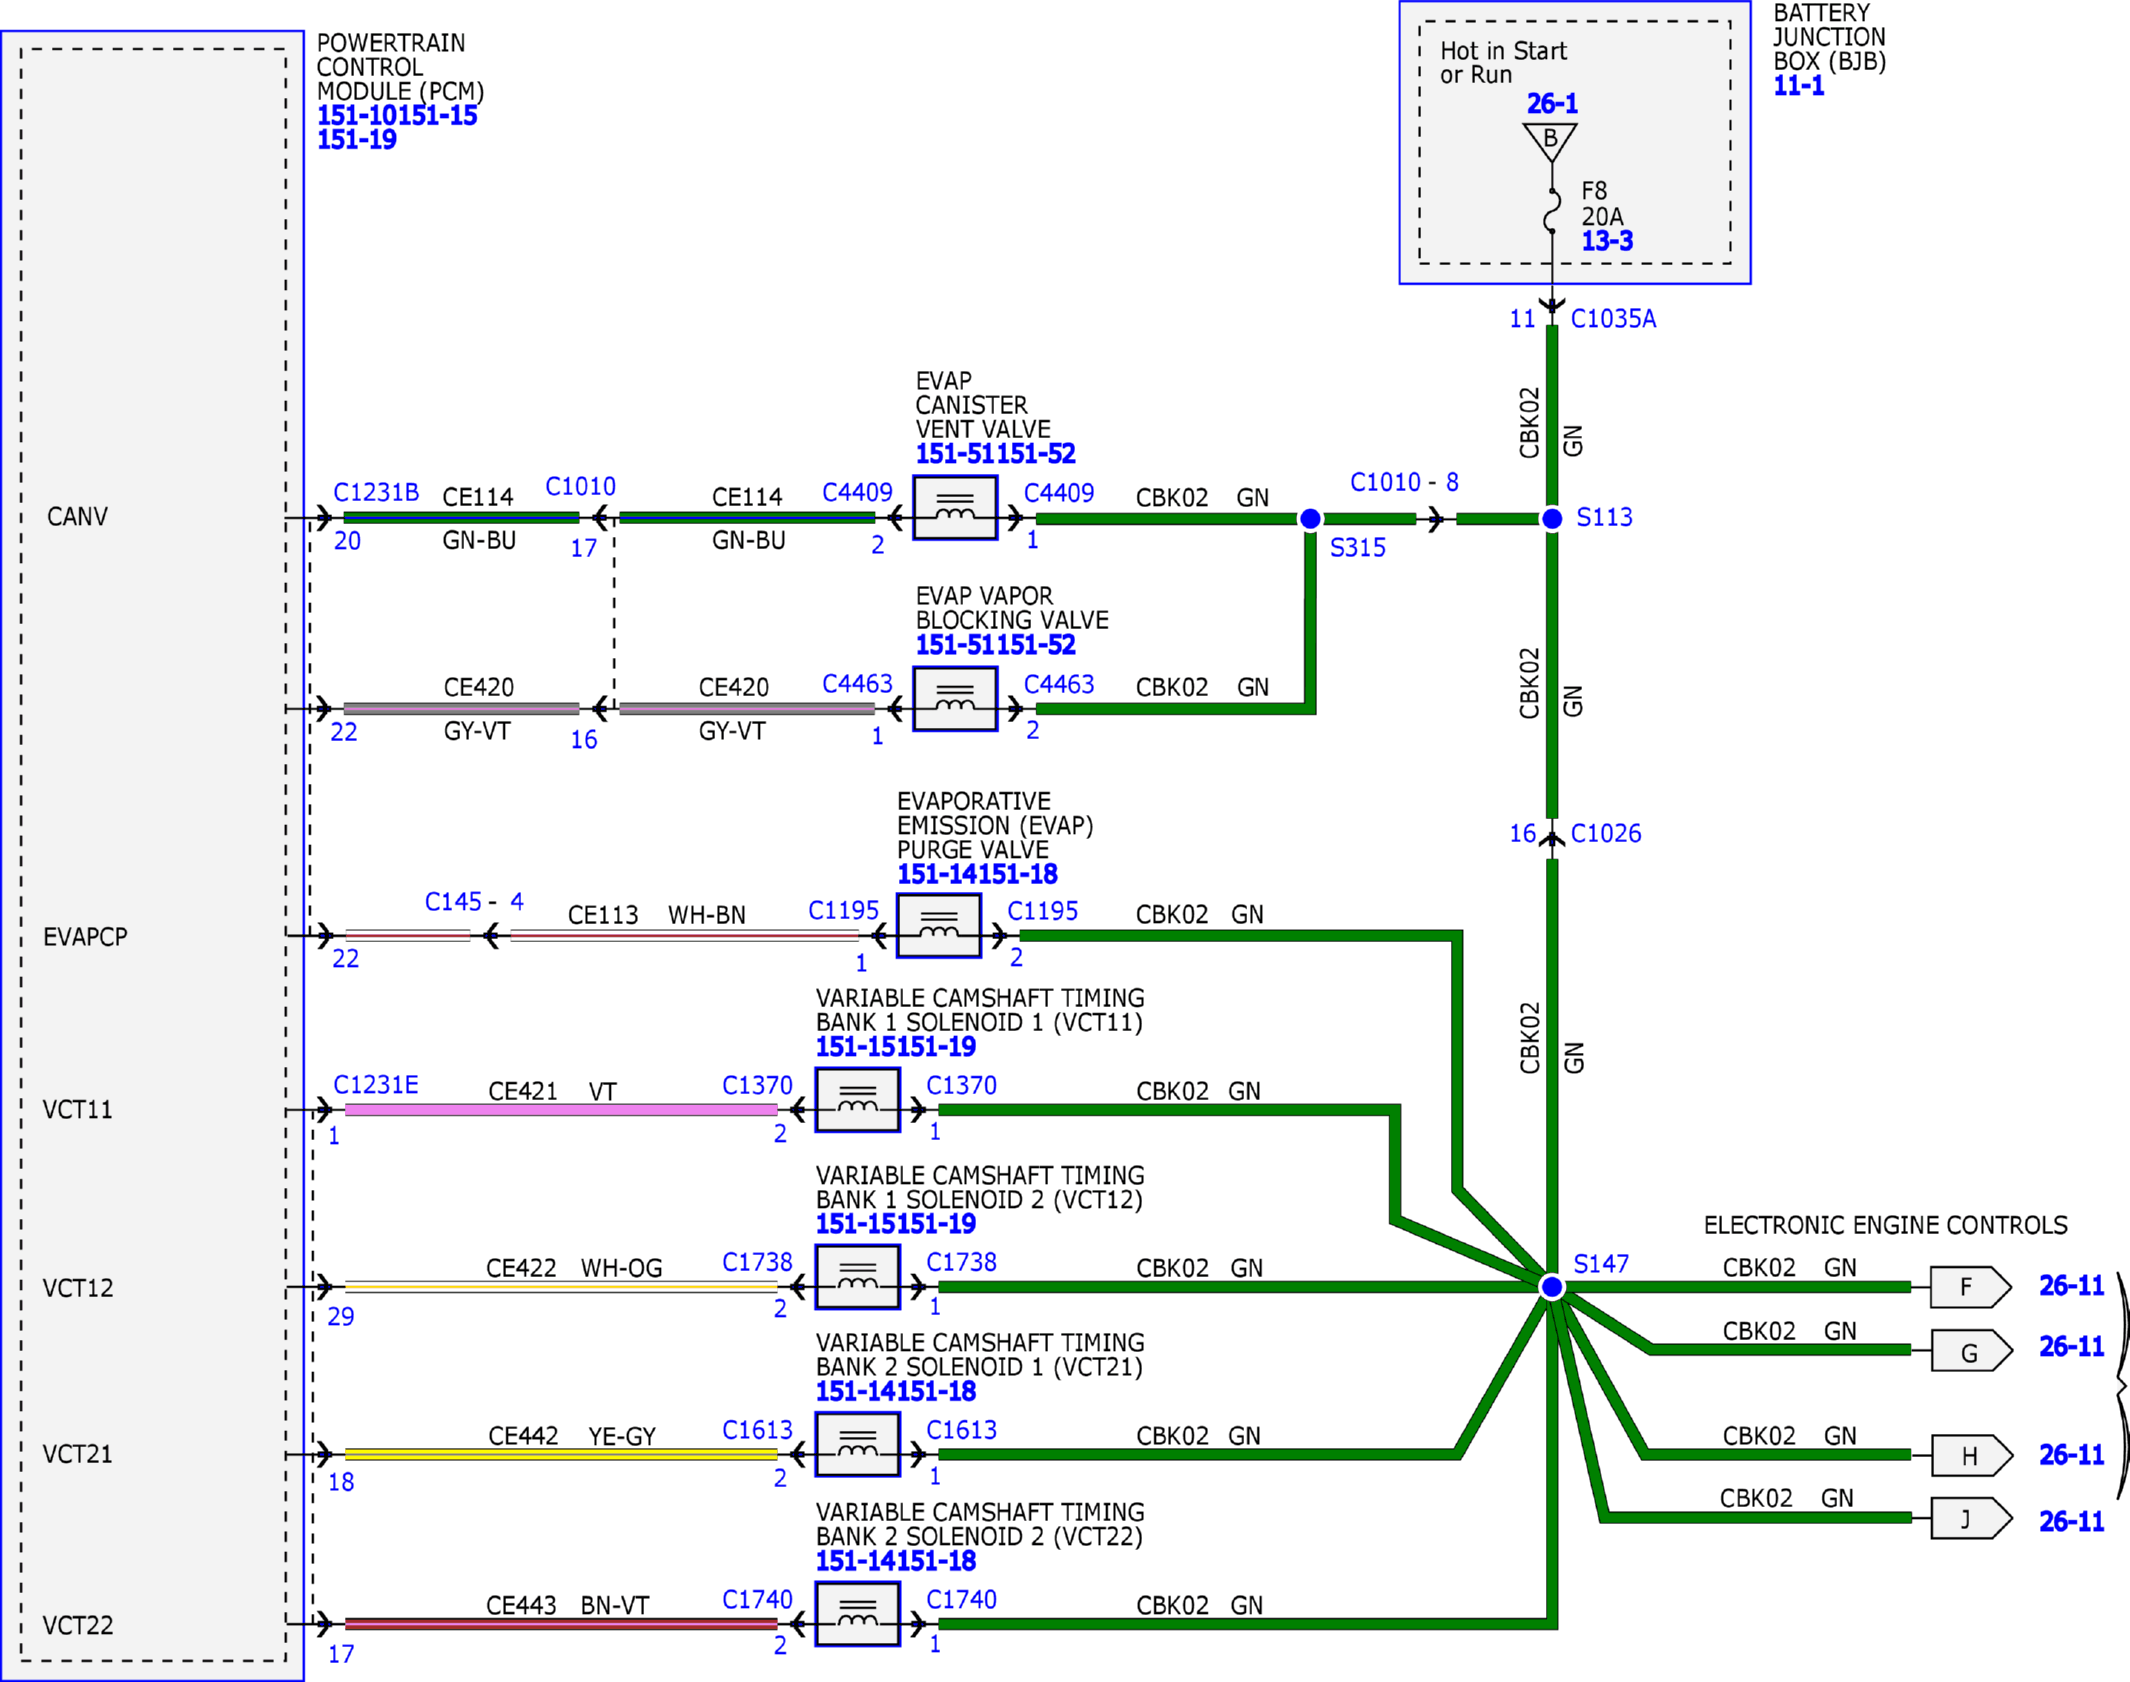Click the pink CE421 VT wire
This screenshot has width=2130, height=1682.
coord(561,1110)
